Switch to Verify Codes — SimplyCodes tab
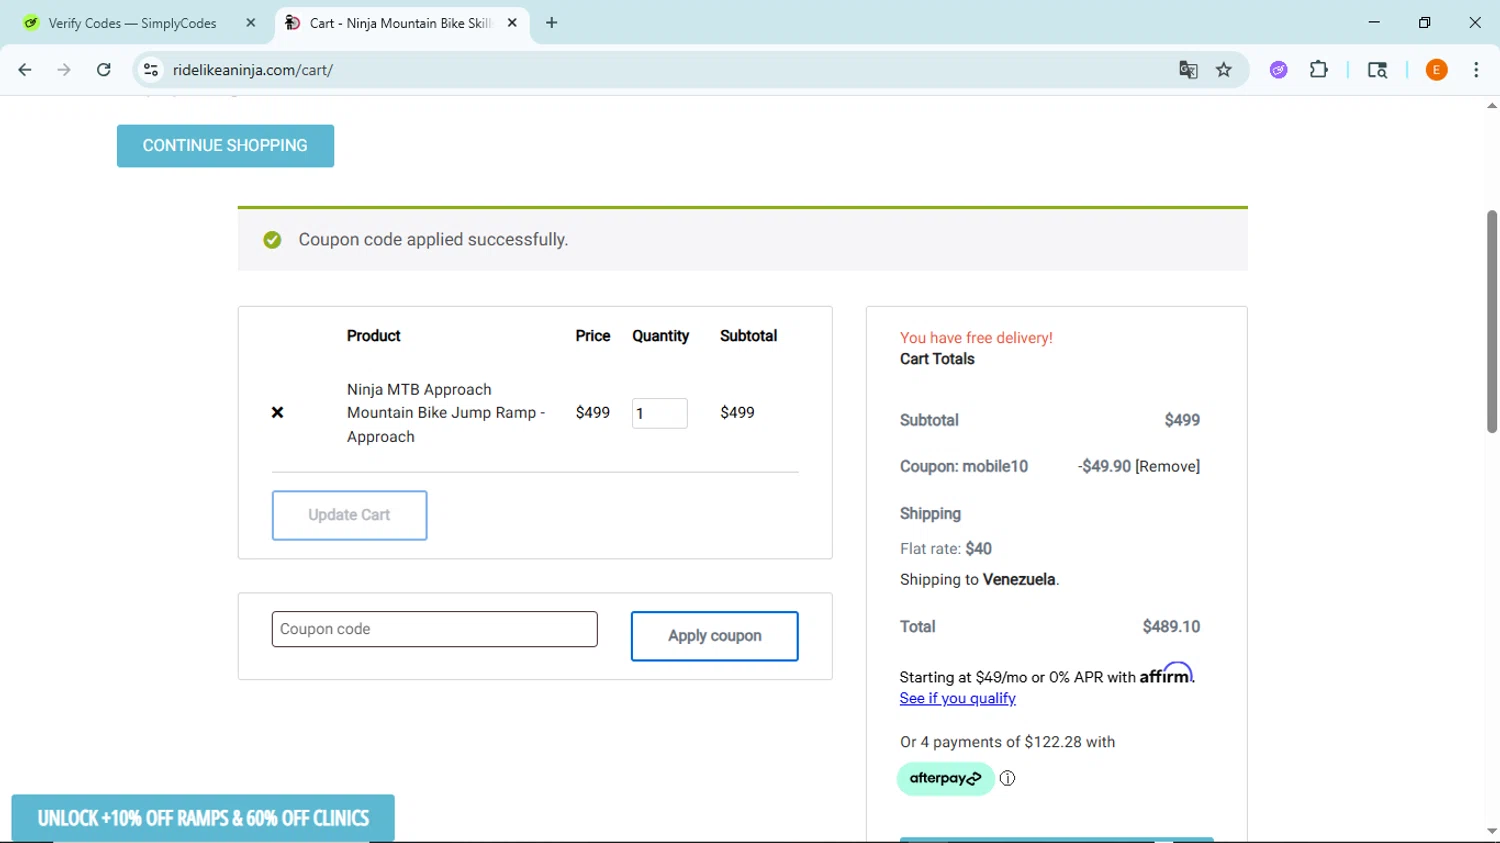The image size is (1500, 843). (132, 23)
